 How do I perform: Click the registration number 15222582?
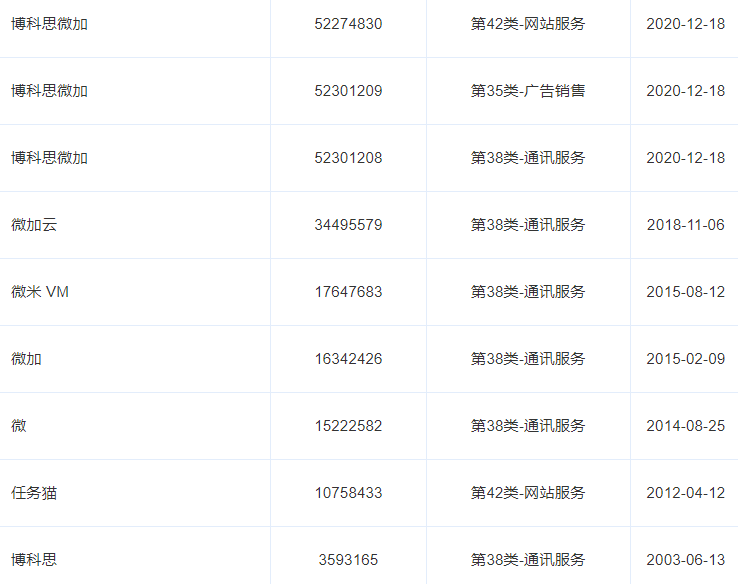348,426
